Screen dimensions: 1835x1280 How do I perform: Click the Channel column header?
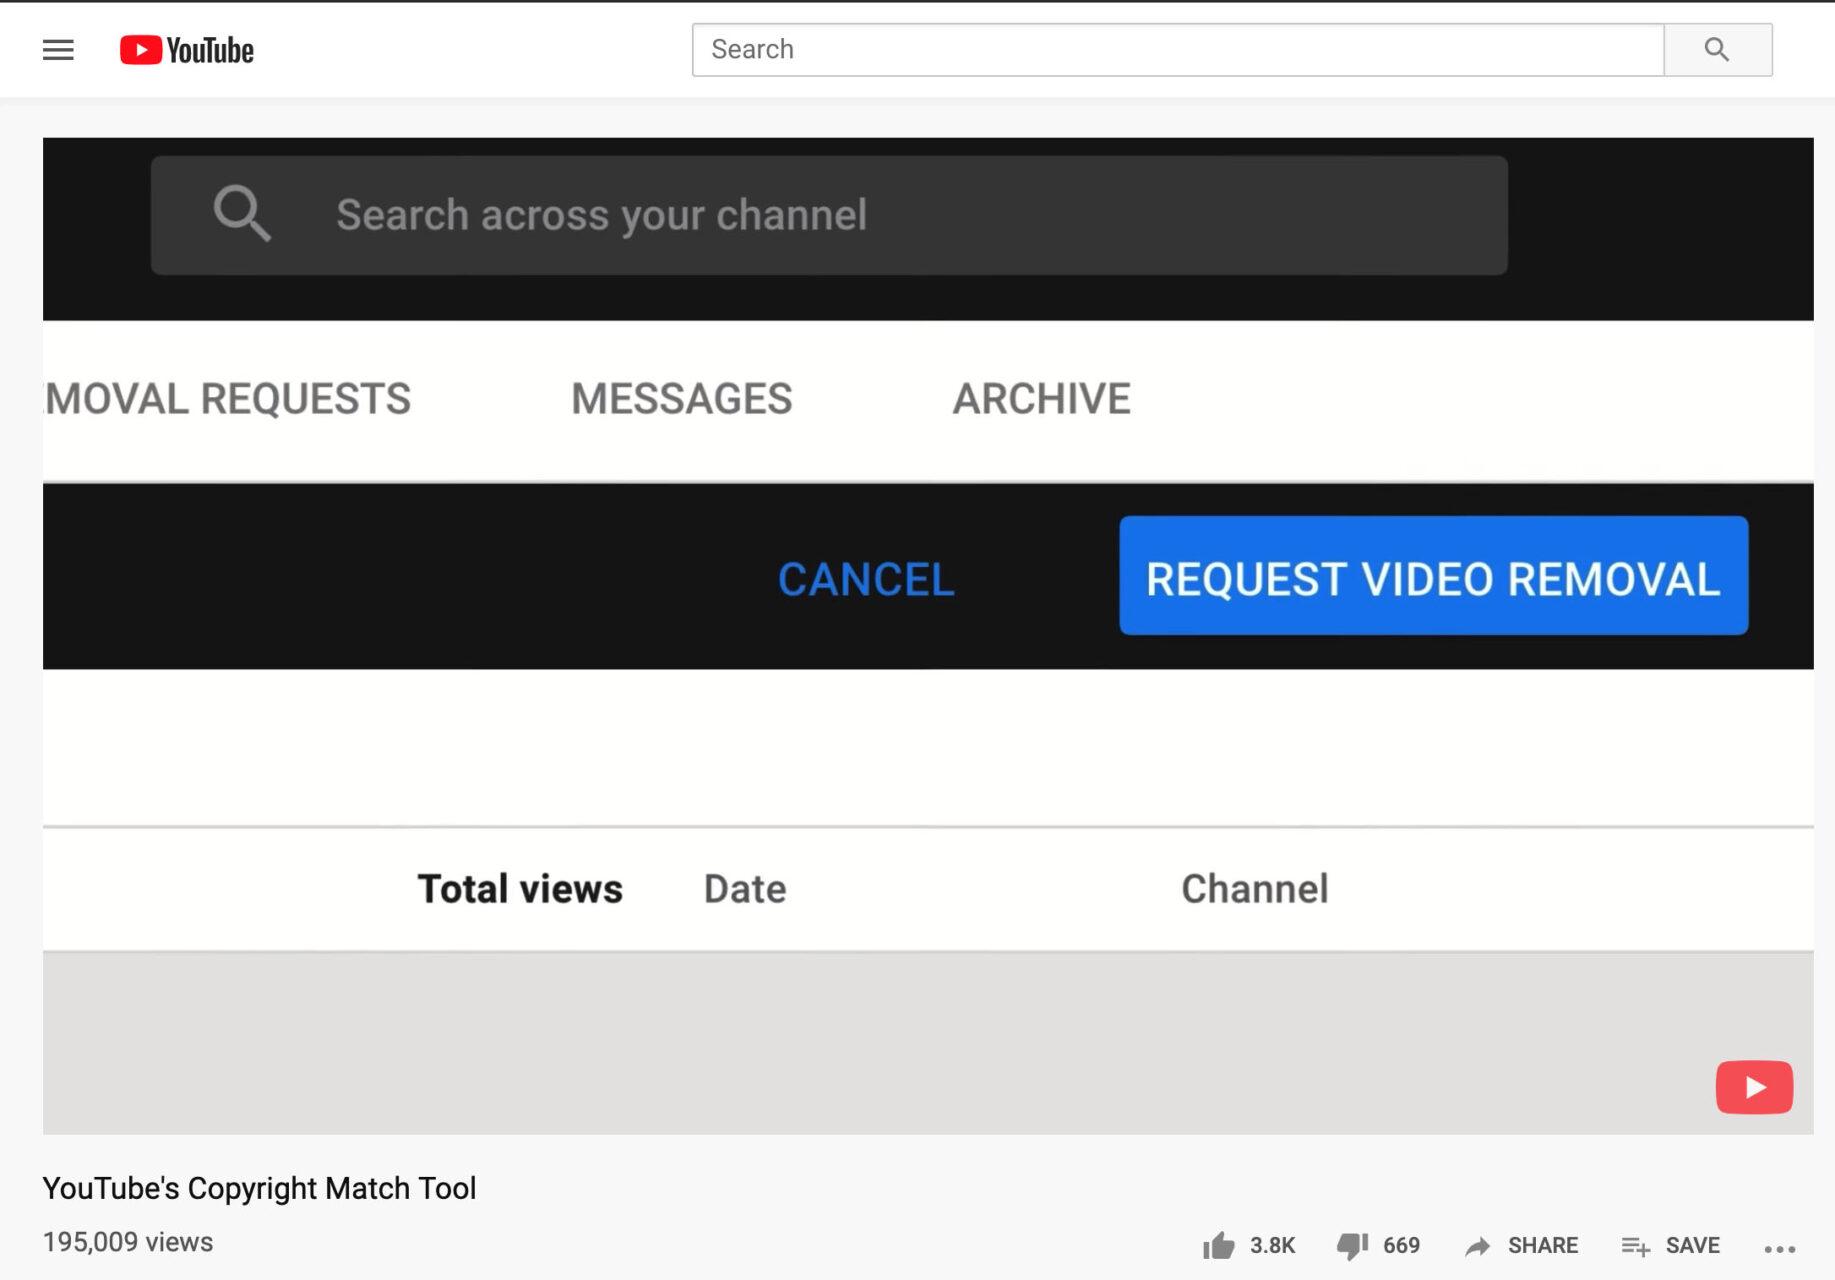coord(1255,889)
